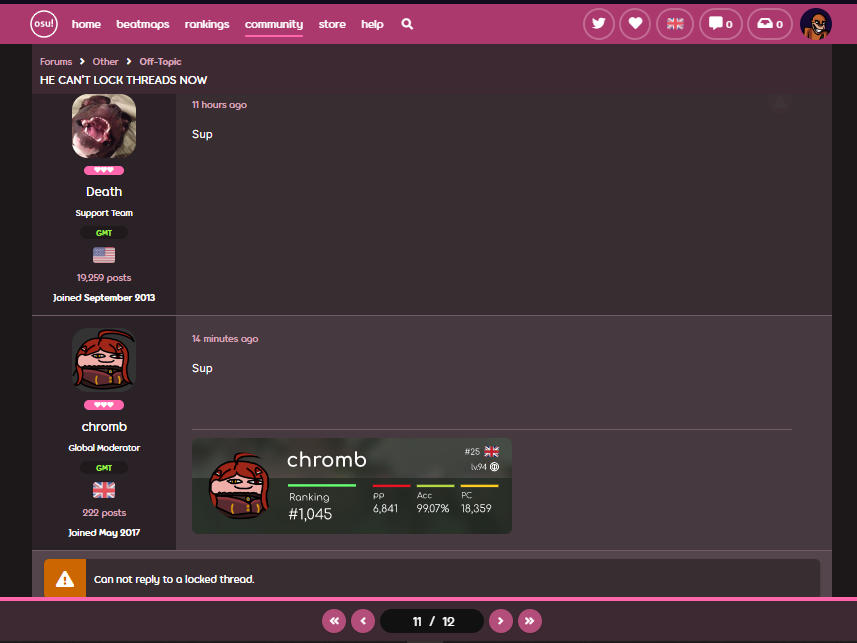Click Joined September 2013 text
Image resolution: width=857 pixels, height=643 pixels.
pos(104,298)
